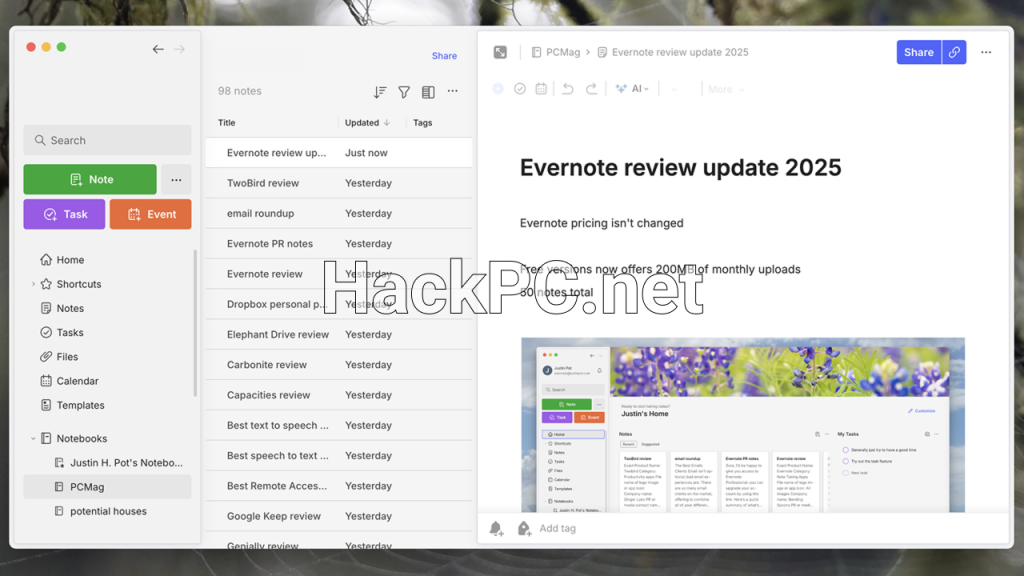This screenshot has height=576, width=1024.
Task: Collapse the Notebooks section
Action: point(33,438)
